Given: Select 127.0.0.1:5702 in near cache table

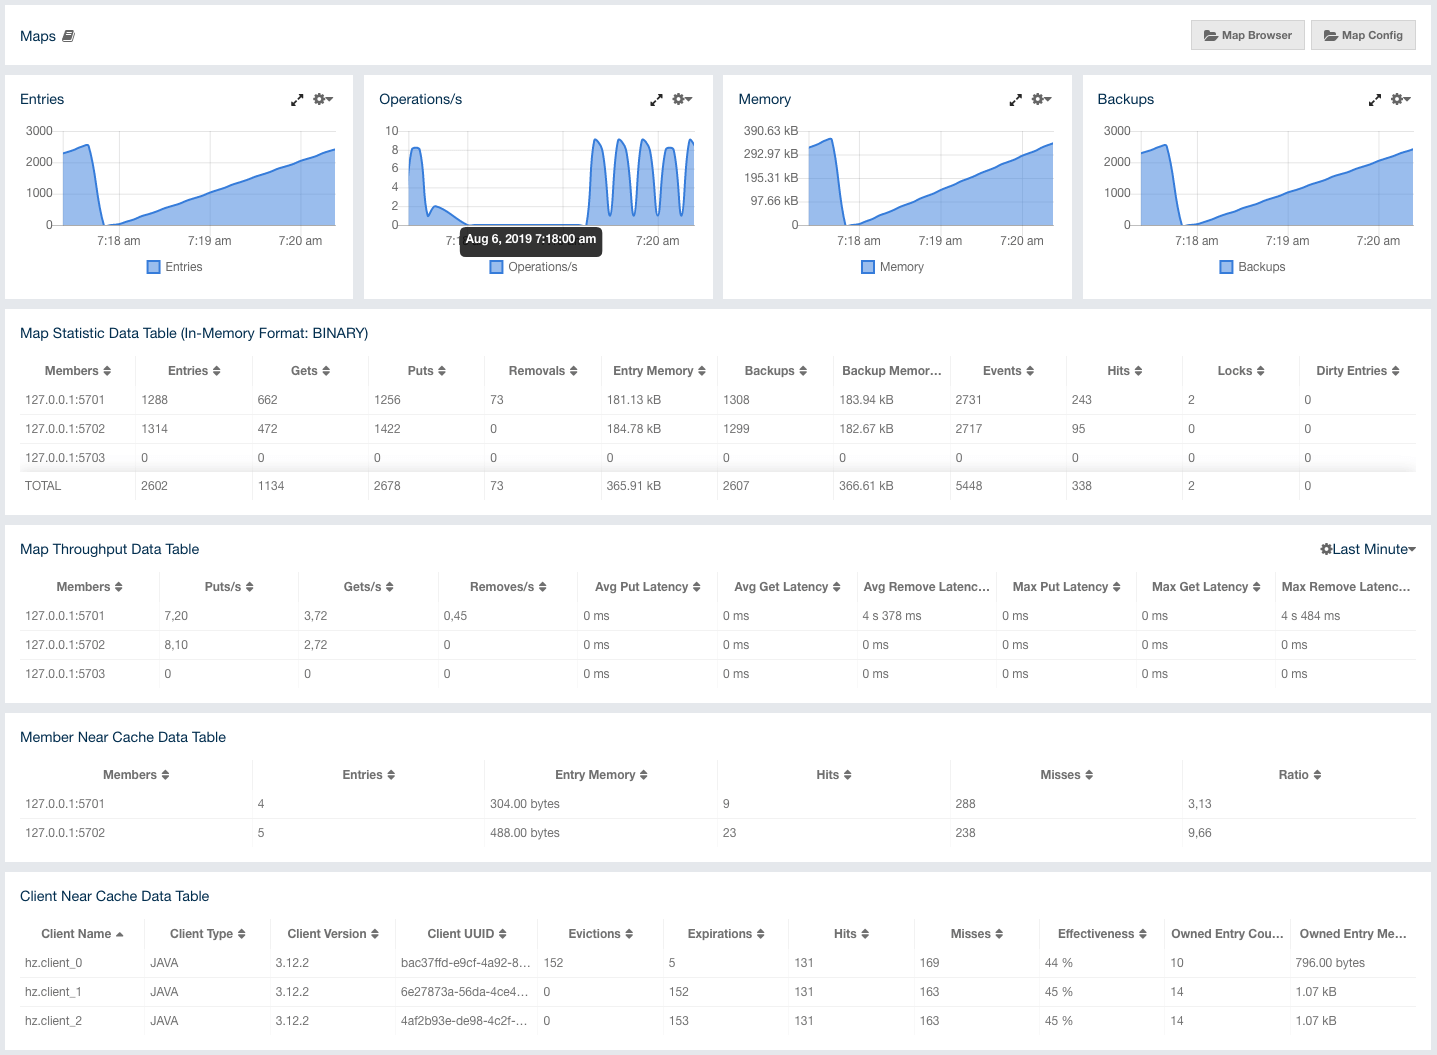Looking at the screenshot, I should point(65,833).
